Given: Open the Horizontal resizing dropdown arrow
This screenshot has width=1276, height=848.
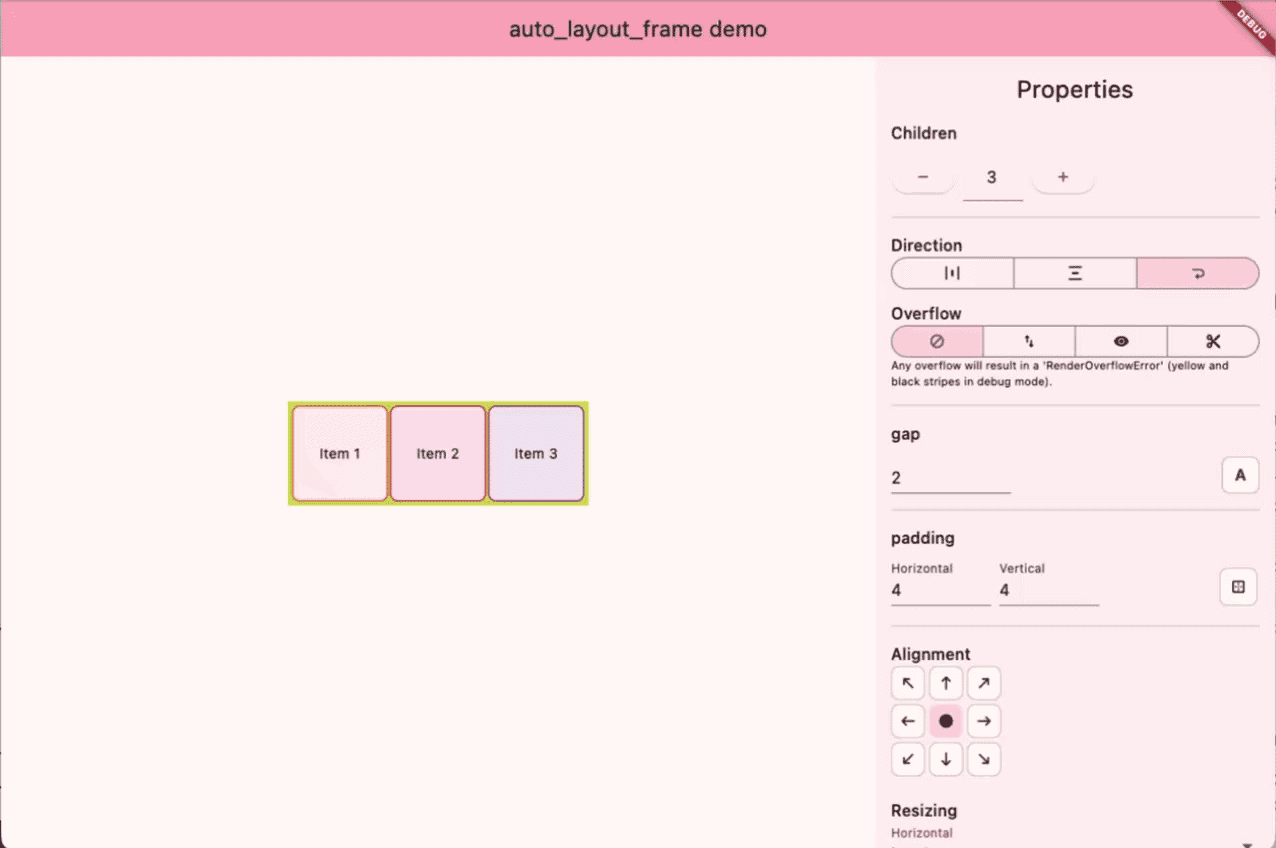Looking at the screenshot, I should click(x=1246, y=844).
